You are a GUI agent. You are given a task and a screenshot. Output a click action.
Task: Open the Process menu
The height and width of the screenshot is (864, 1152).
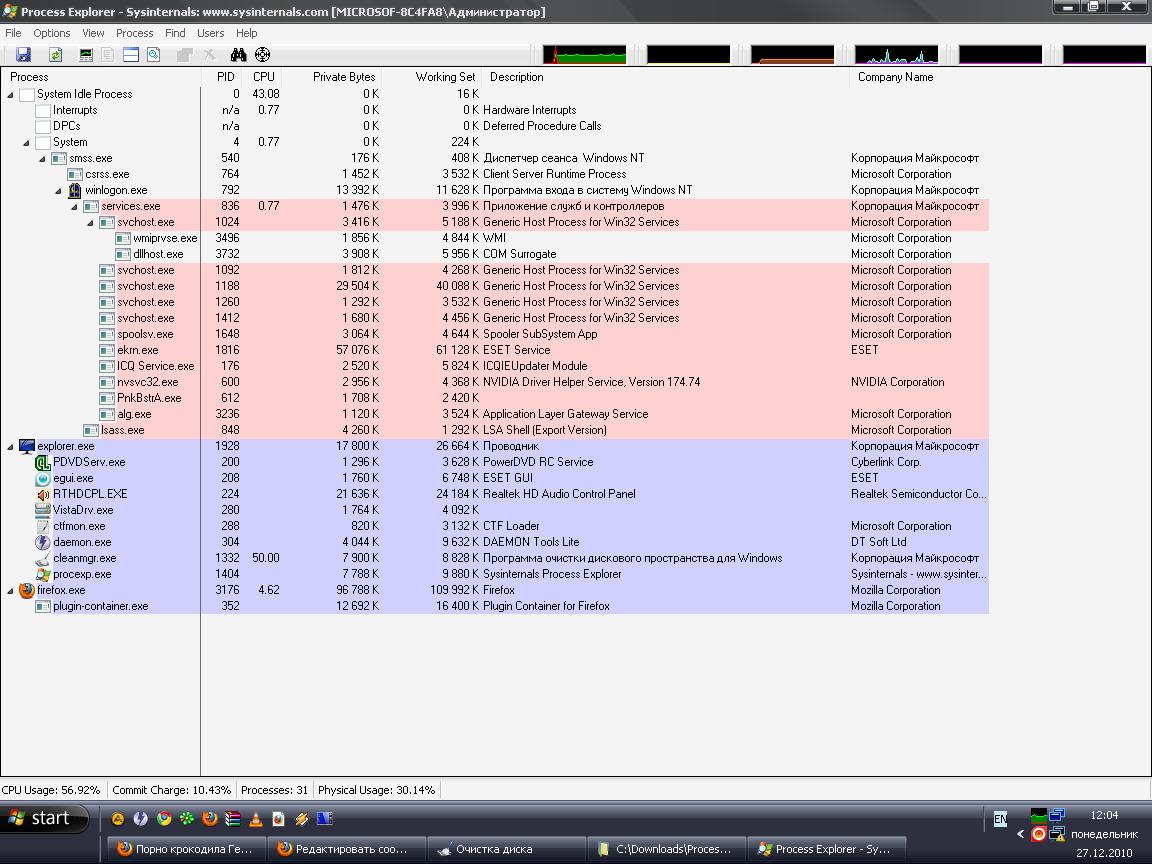tap(134, 33)
